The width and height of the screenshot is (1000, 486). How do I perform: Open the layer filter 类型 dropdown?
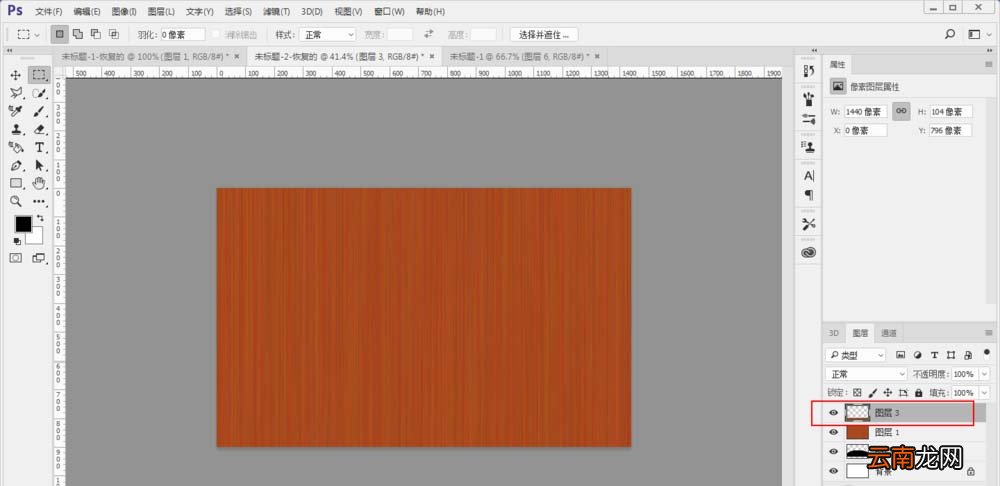tap(855, 355)
